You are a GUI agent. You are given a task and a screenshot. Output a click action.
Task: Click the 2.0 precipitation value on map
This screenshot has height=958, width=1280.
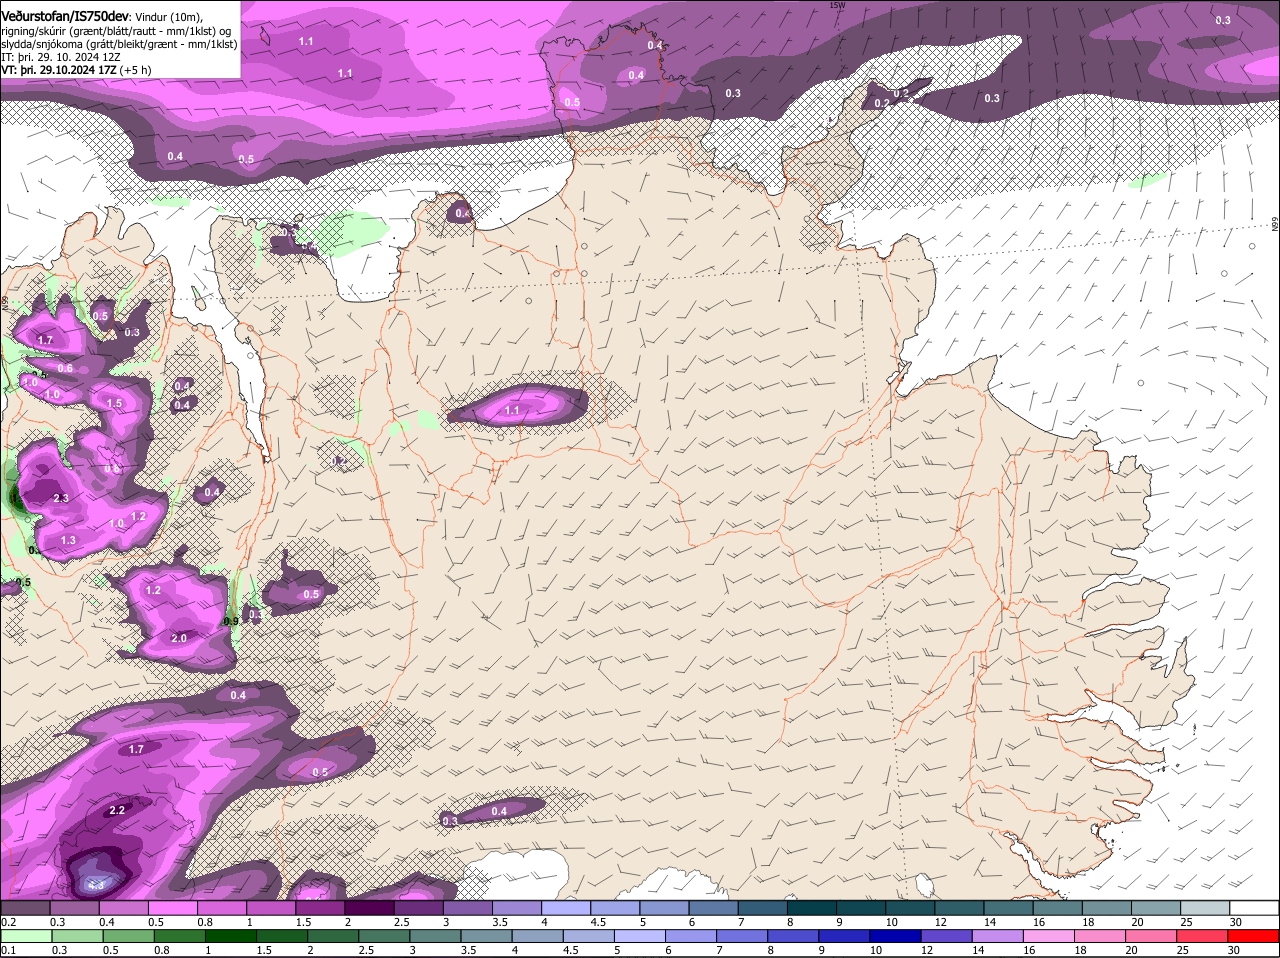point(179,638)
